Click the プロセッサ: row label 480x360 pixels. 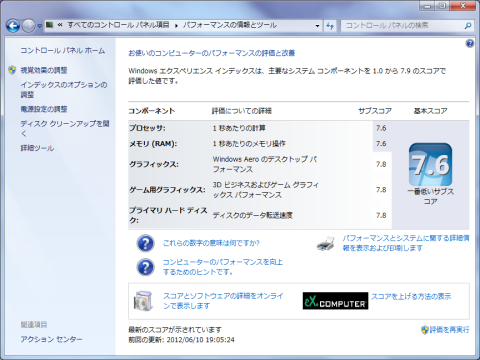click(x=147, y=128)
